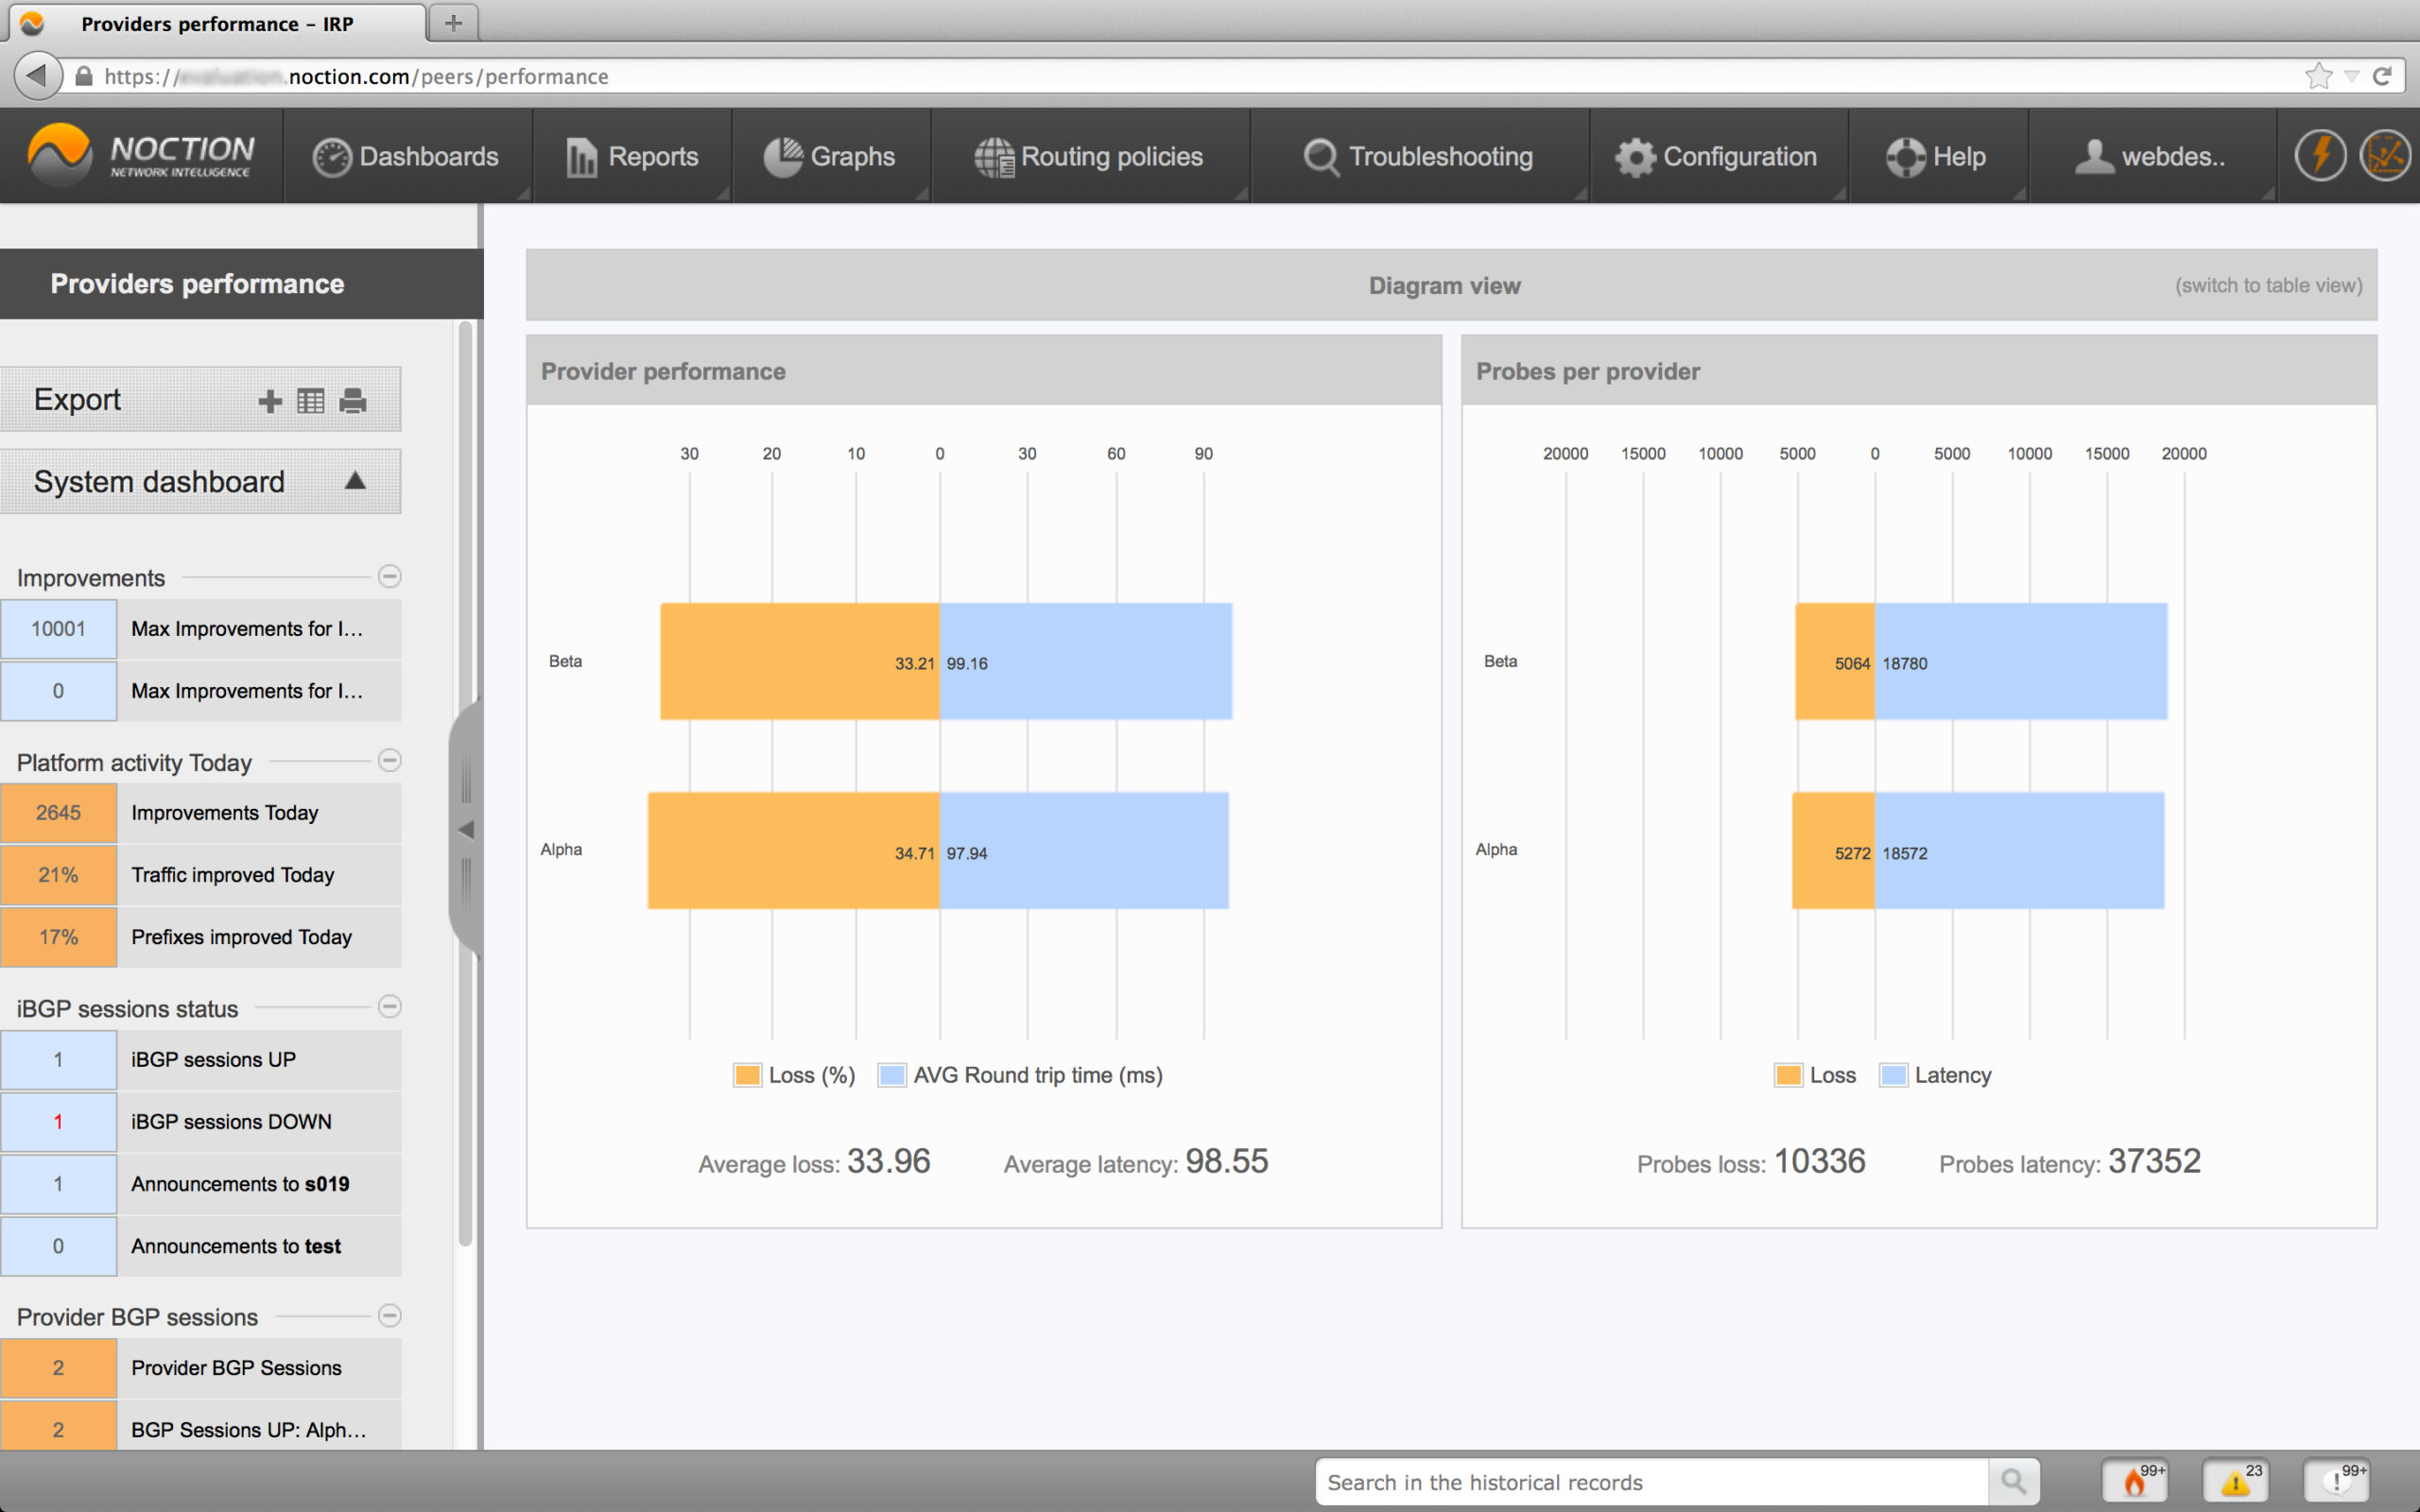Screen dimensions: 2420x1512
Task: Open Improvements Today item in sidebar
Action: (224, 813)
